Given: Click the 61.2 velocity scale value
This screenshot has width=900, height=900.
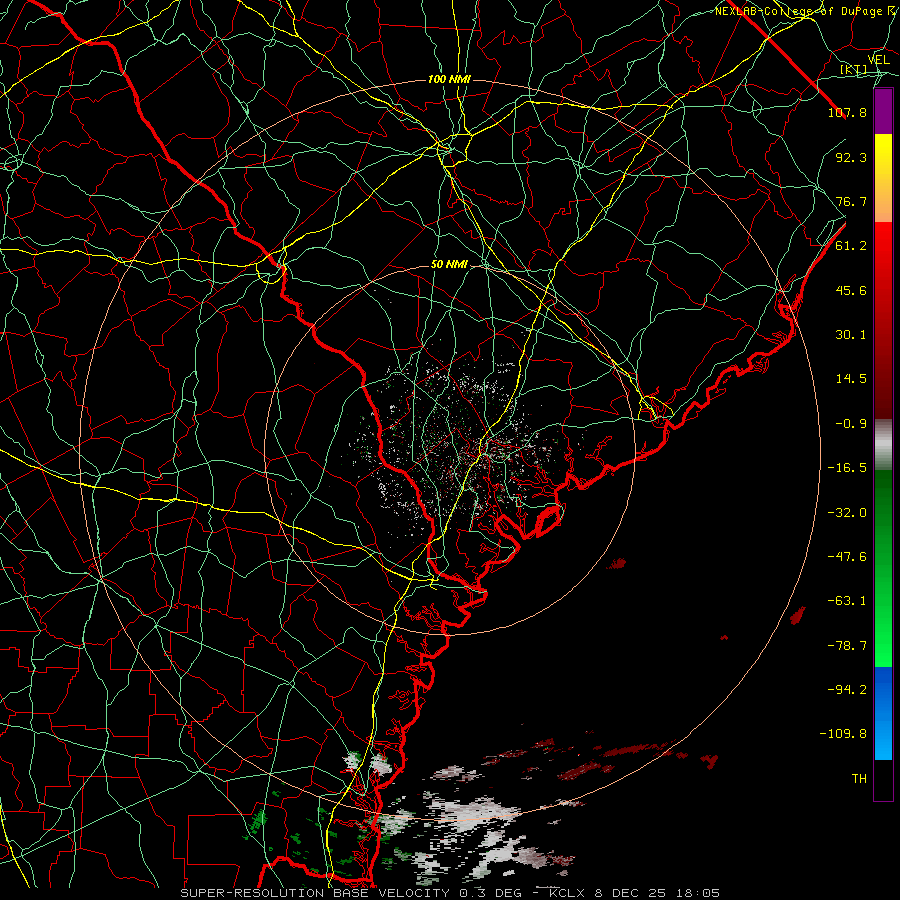Looking at the screenshot, I should [851, 246].
